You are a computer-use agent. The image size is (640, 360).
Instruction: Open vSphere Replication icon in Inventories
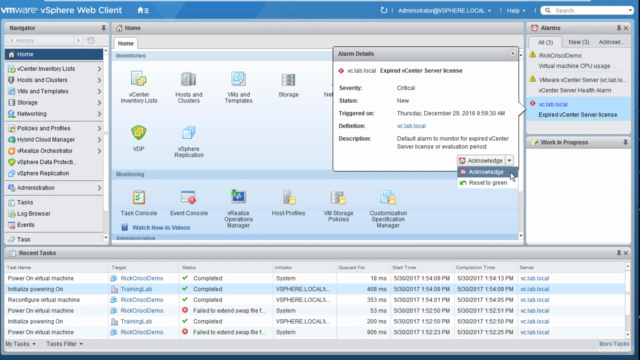coord(189,133)
